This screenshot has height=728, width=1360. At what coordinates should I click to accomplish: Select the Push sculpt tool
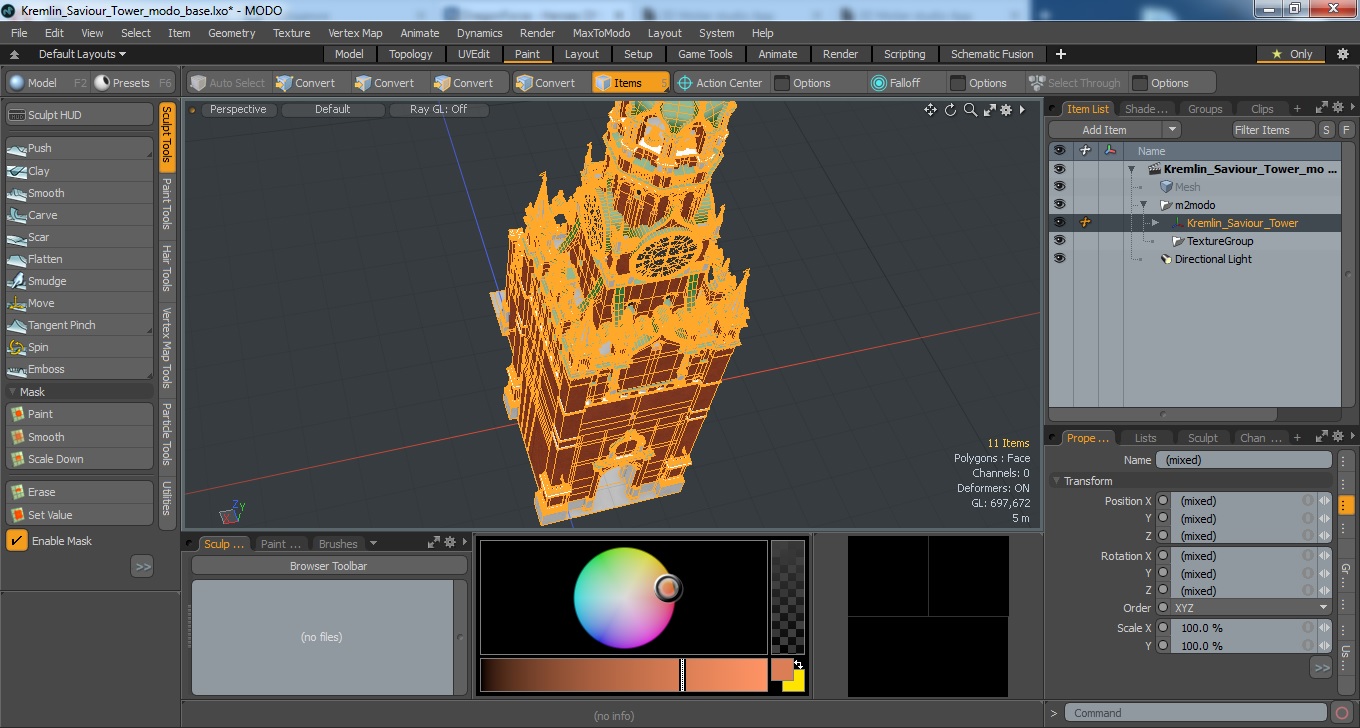click(x=79, y=148)
